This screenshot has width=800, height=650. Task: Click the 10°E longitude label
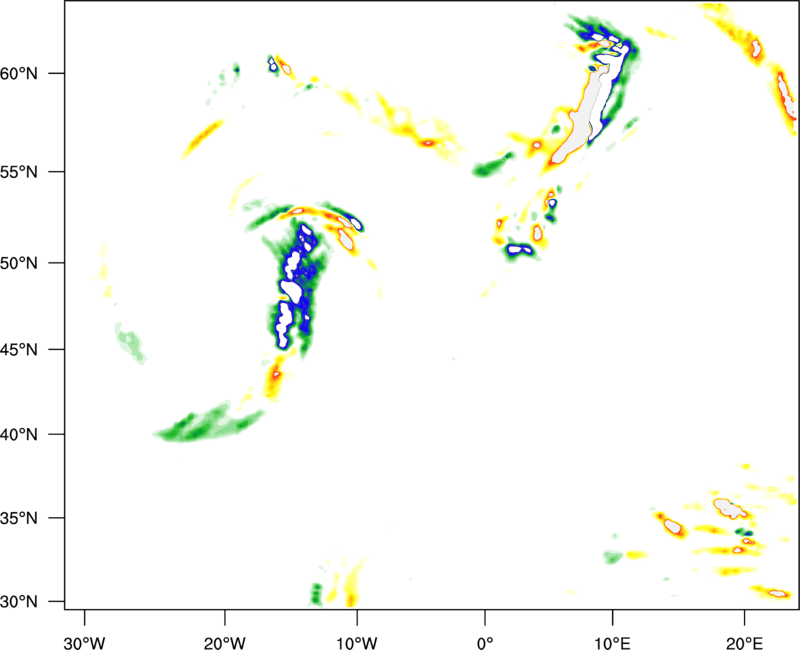(x=612, y=644)
